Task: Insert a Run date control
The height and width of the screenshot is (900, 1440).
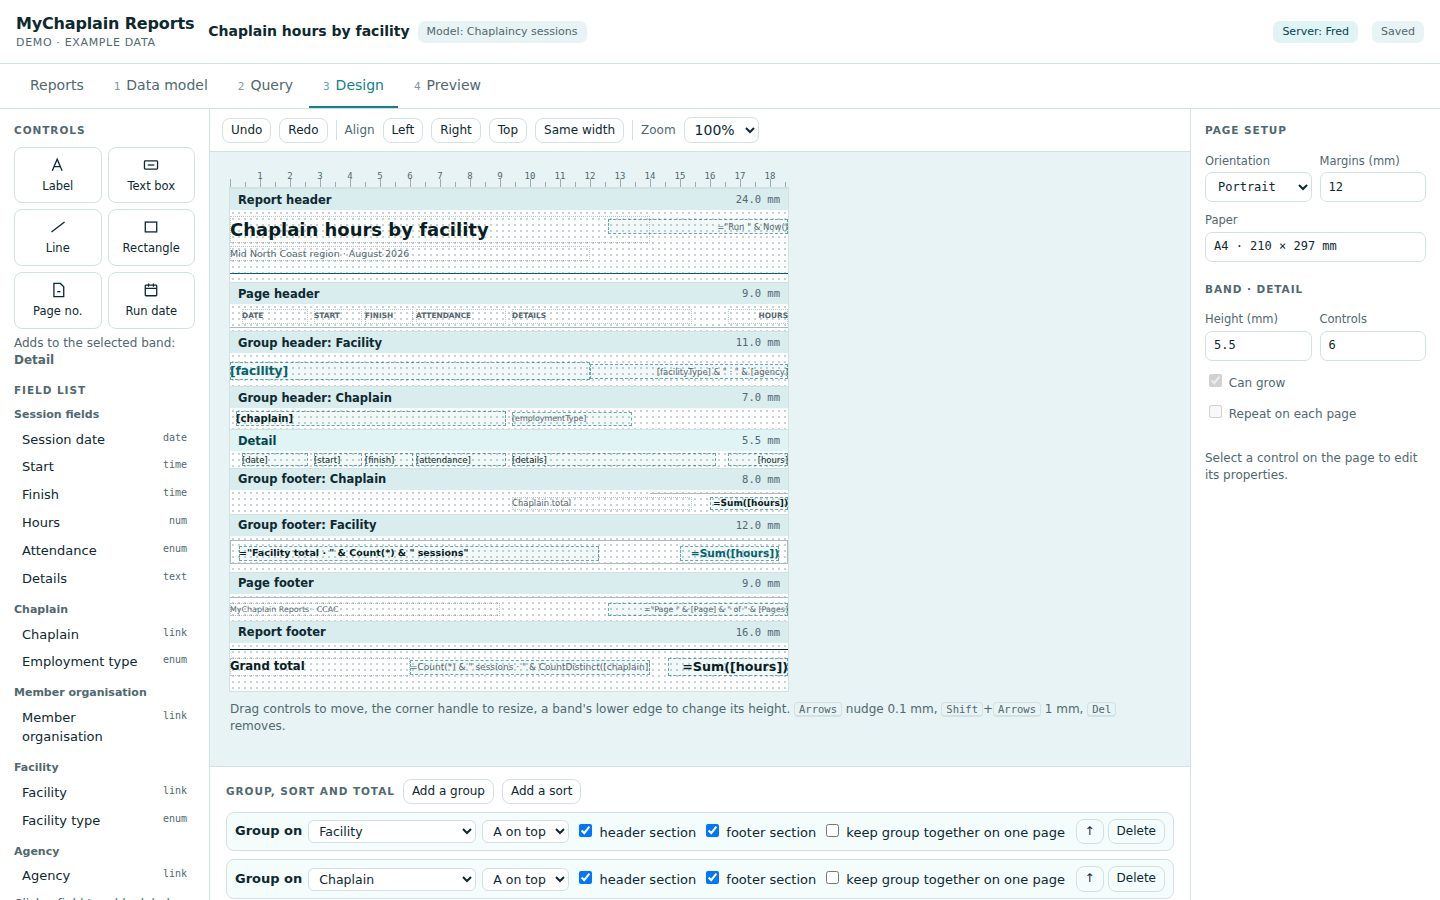Action: (151, 300)
